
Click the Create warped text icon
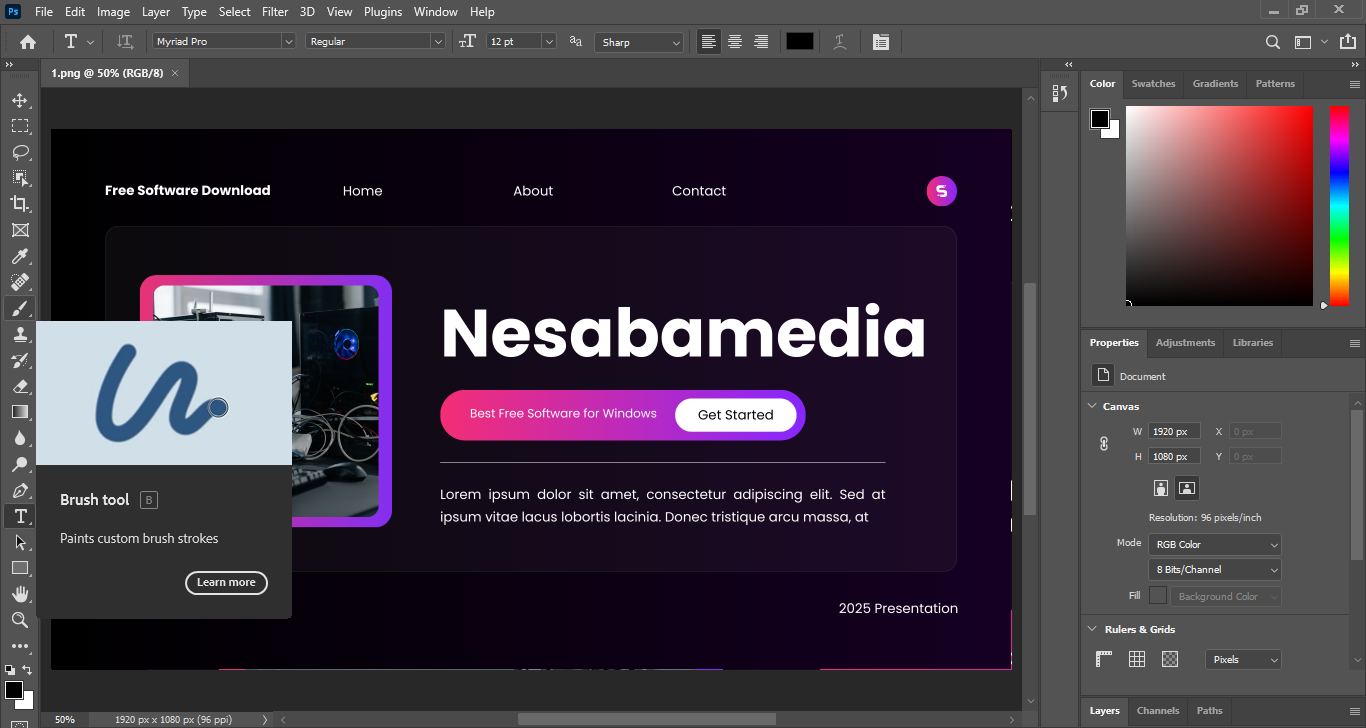[840, 42]
